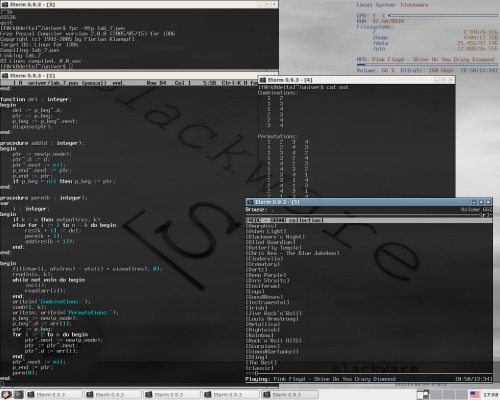
Task: Maximize the Eterm [5] window
Action: 481,202
